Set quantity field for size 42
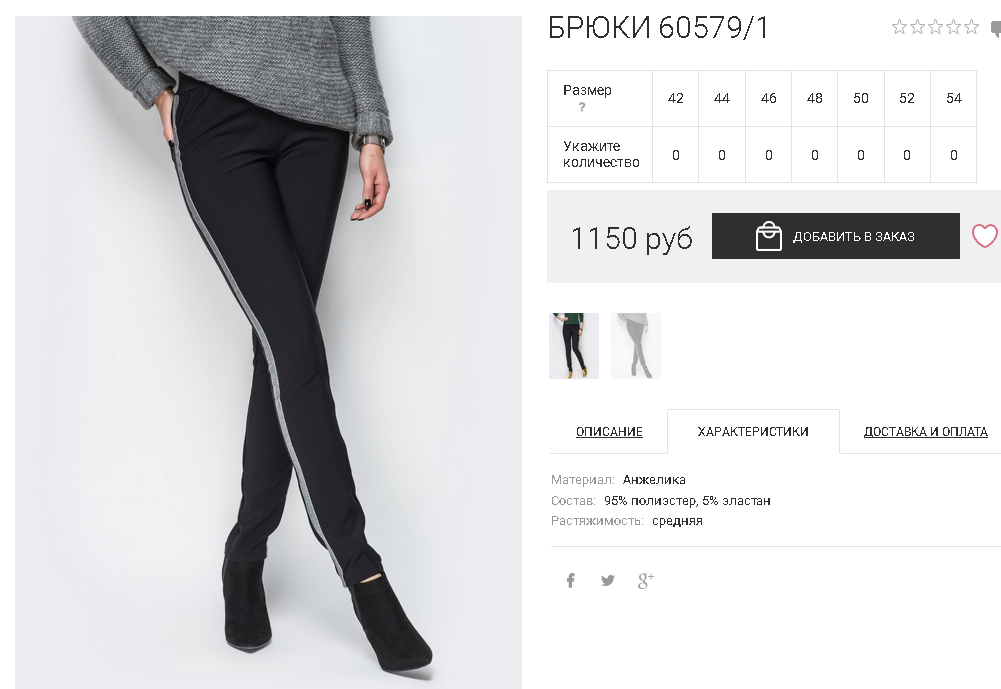The image size is (1001, 689). click(675, 155)
